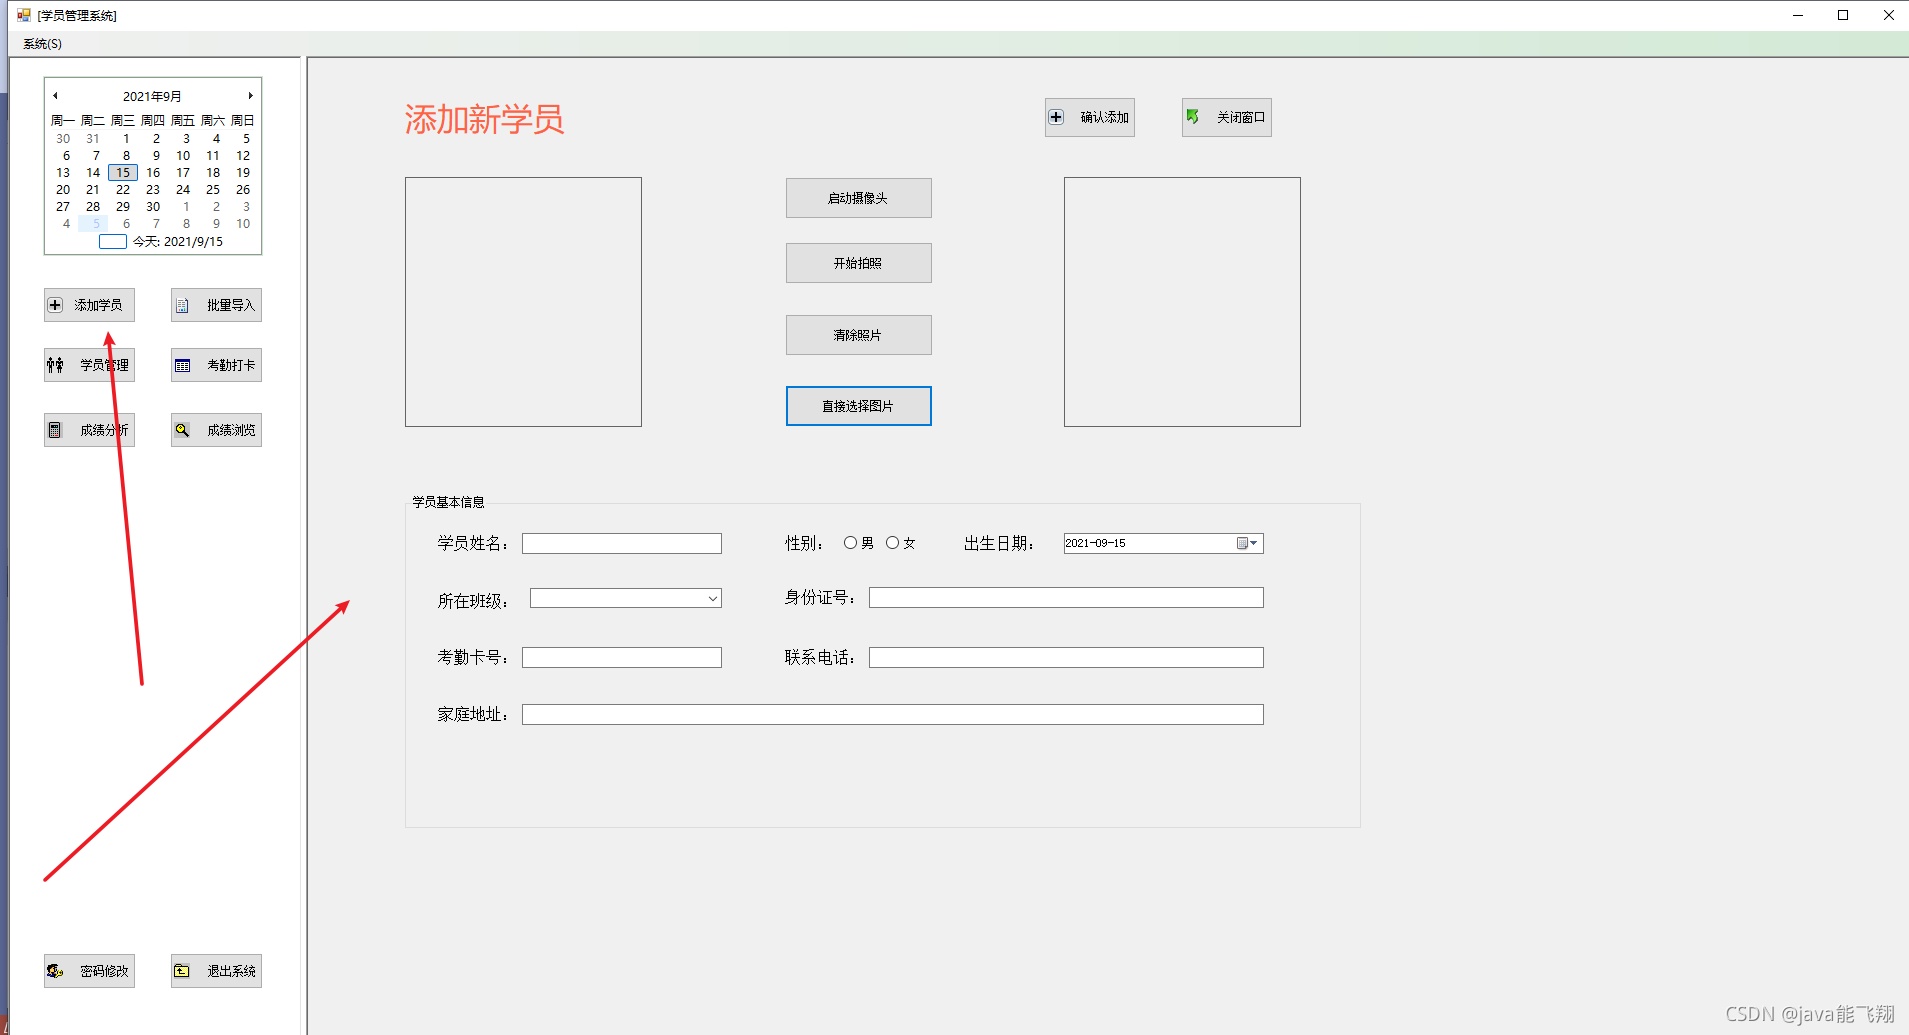
Task: Click the 添加学员 plus icon
Action: point(56,305)
